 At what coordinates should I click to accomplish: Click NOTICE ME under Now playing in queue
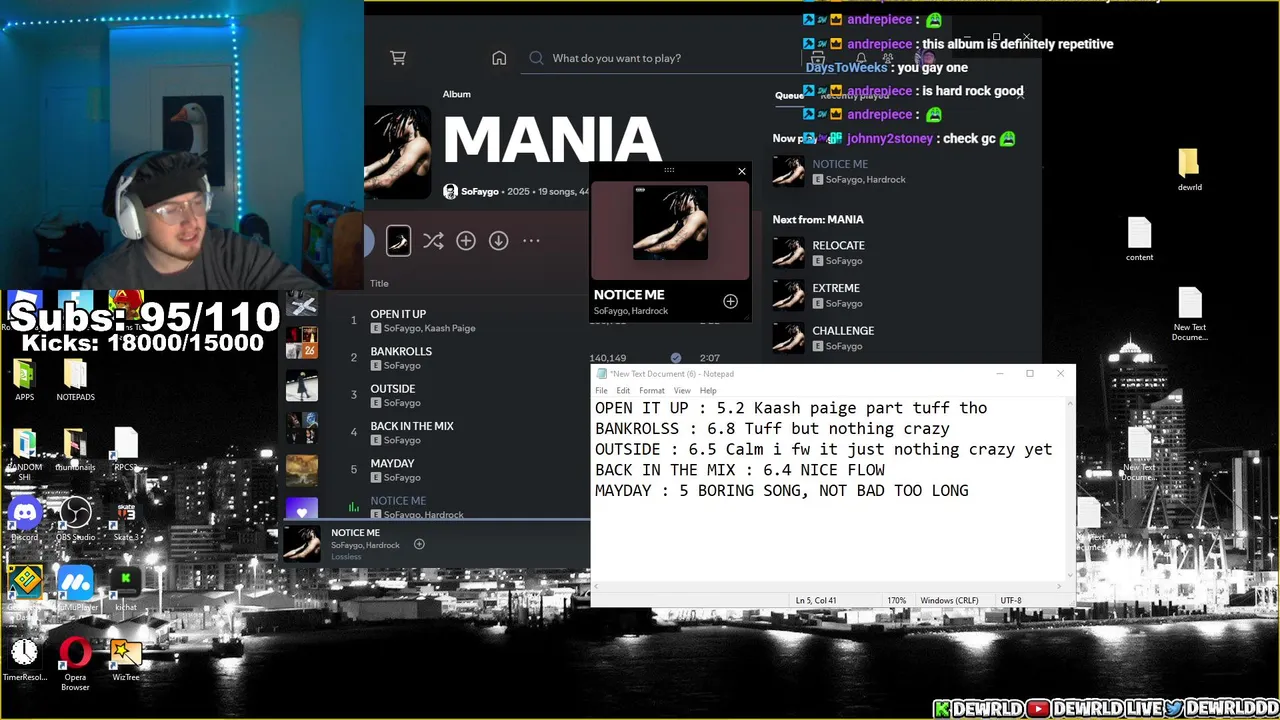840,164
